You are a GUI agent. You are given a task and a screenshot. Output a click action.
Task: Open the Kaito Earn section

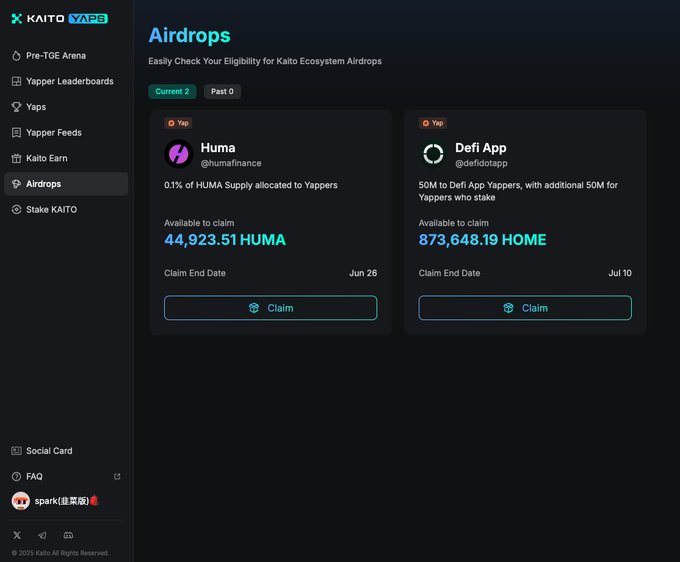(47, 158)
